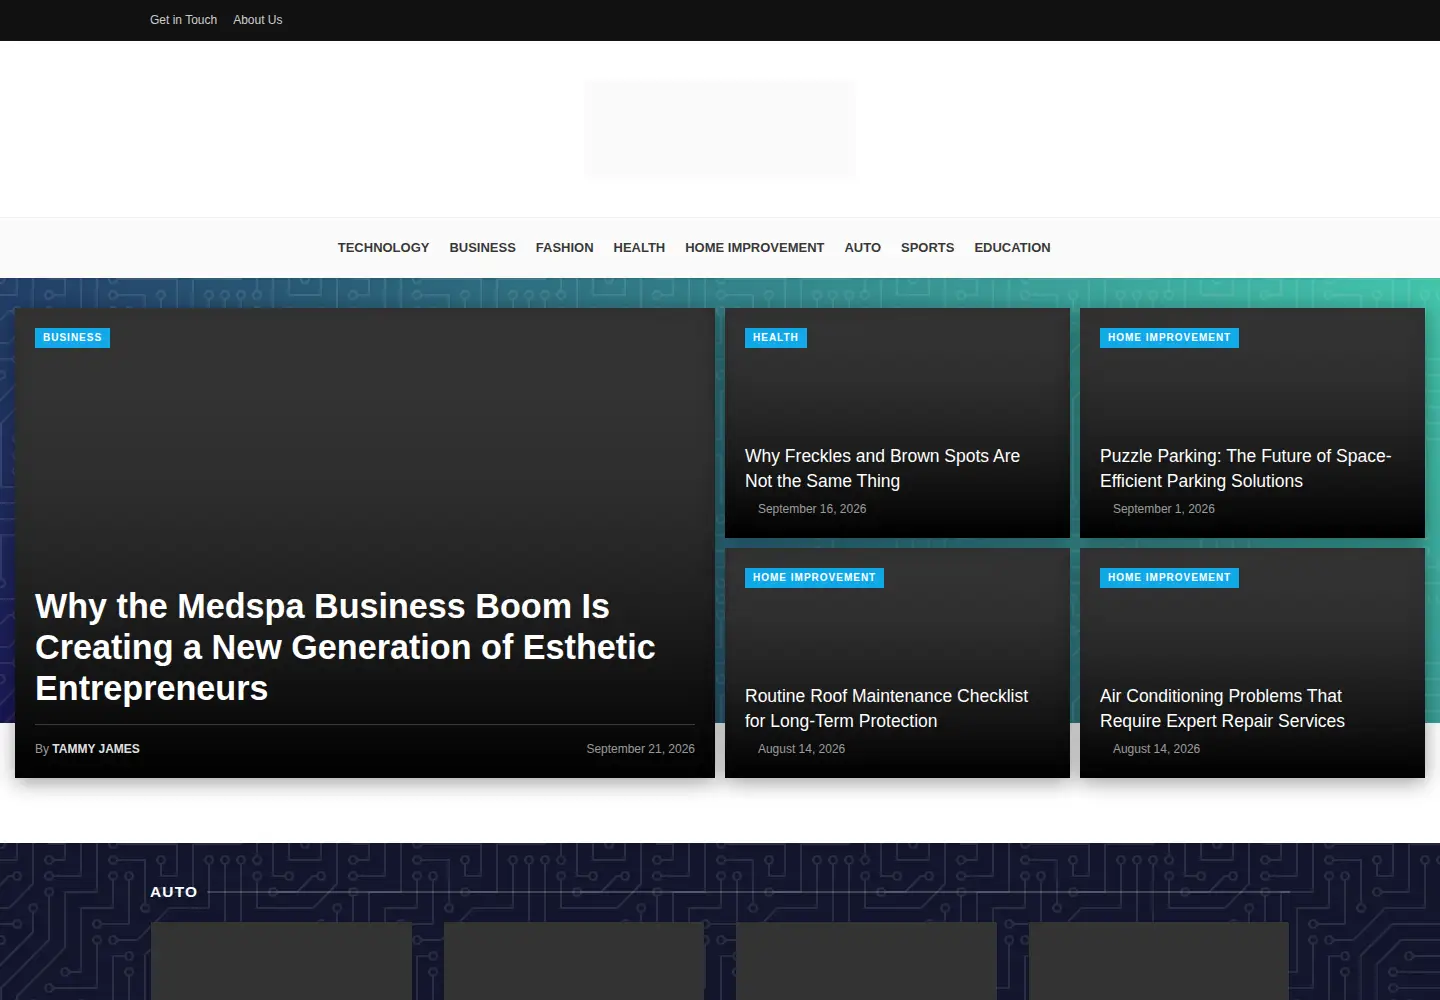Open Why Freckles and Brown Spots article
The image size is (1440, 1000).
point(882,468)
